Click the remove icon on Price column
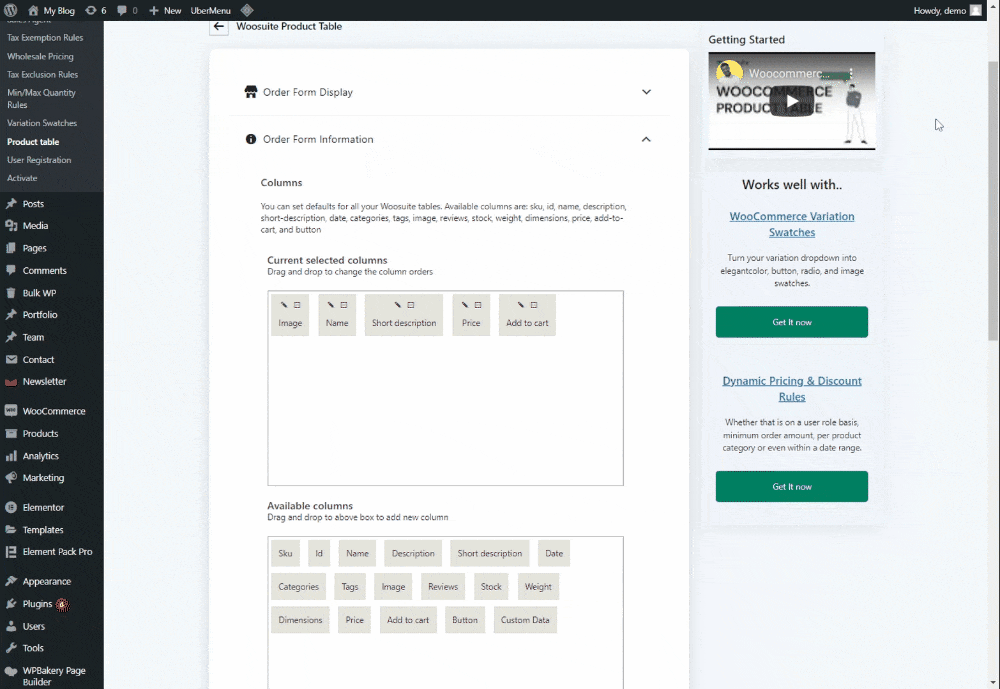The height and width of the screenshot is (689, 1000). pyautogui.click(x=478, y=305)
